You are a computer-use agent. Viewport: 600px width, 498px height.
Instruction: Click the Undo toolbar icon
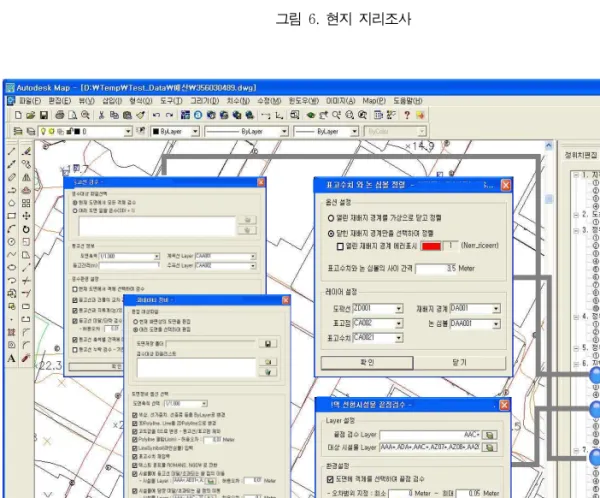pos(156,115)
